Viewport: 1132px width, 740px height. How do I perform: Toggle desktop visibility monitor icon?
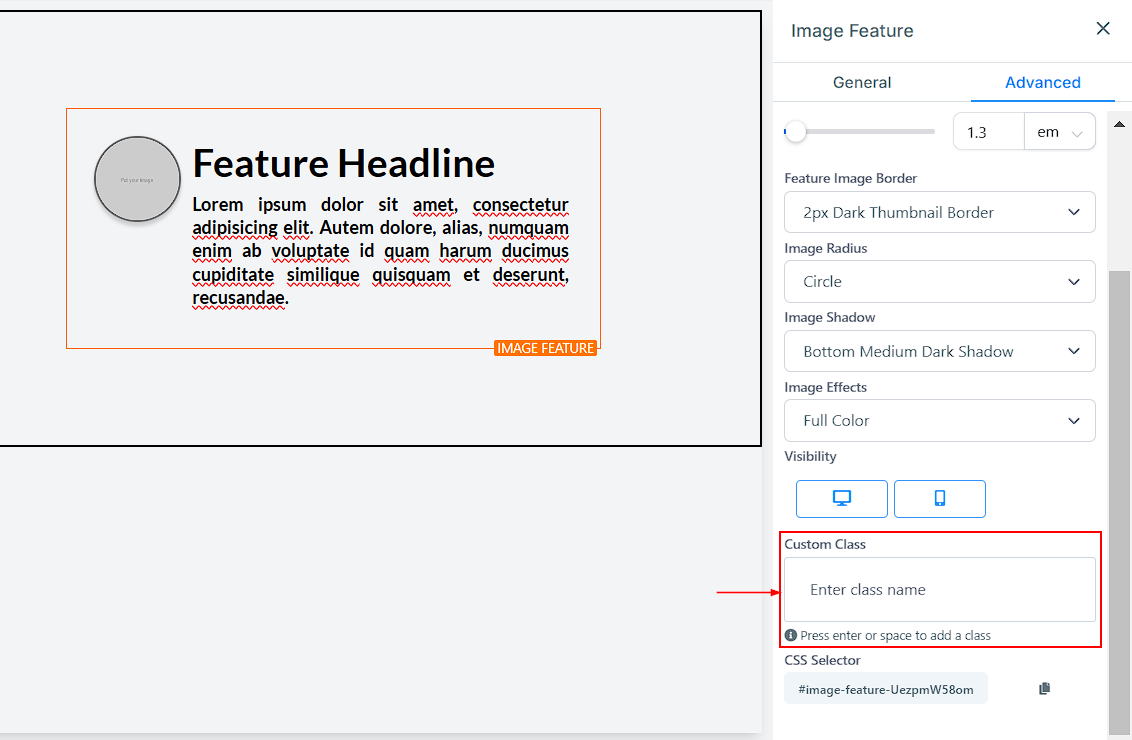[841, 499]
